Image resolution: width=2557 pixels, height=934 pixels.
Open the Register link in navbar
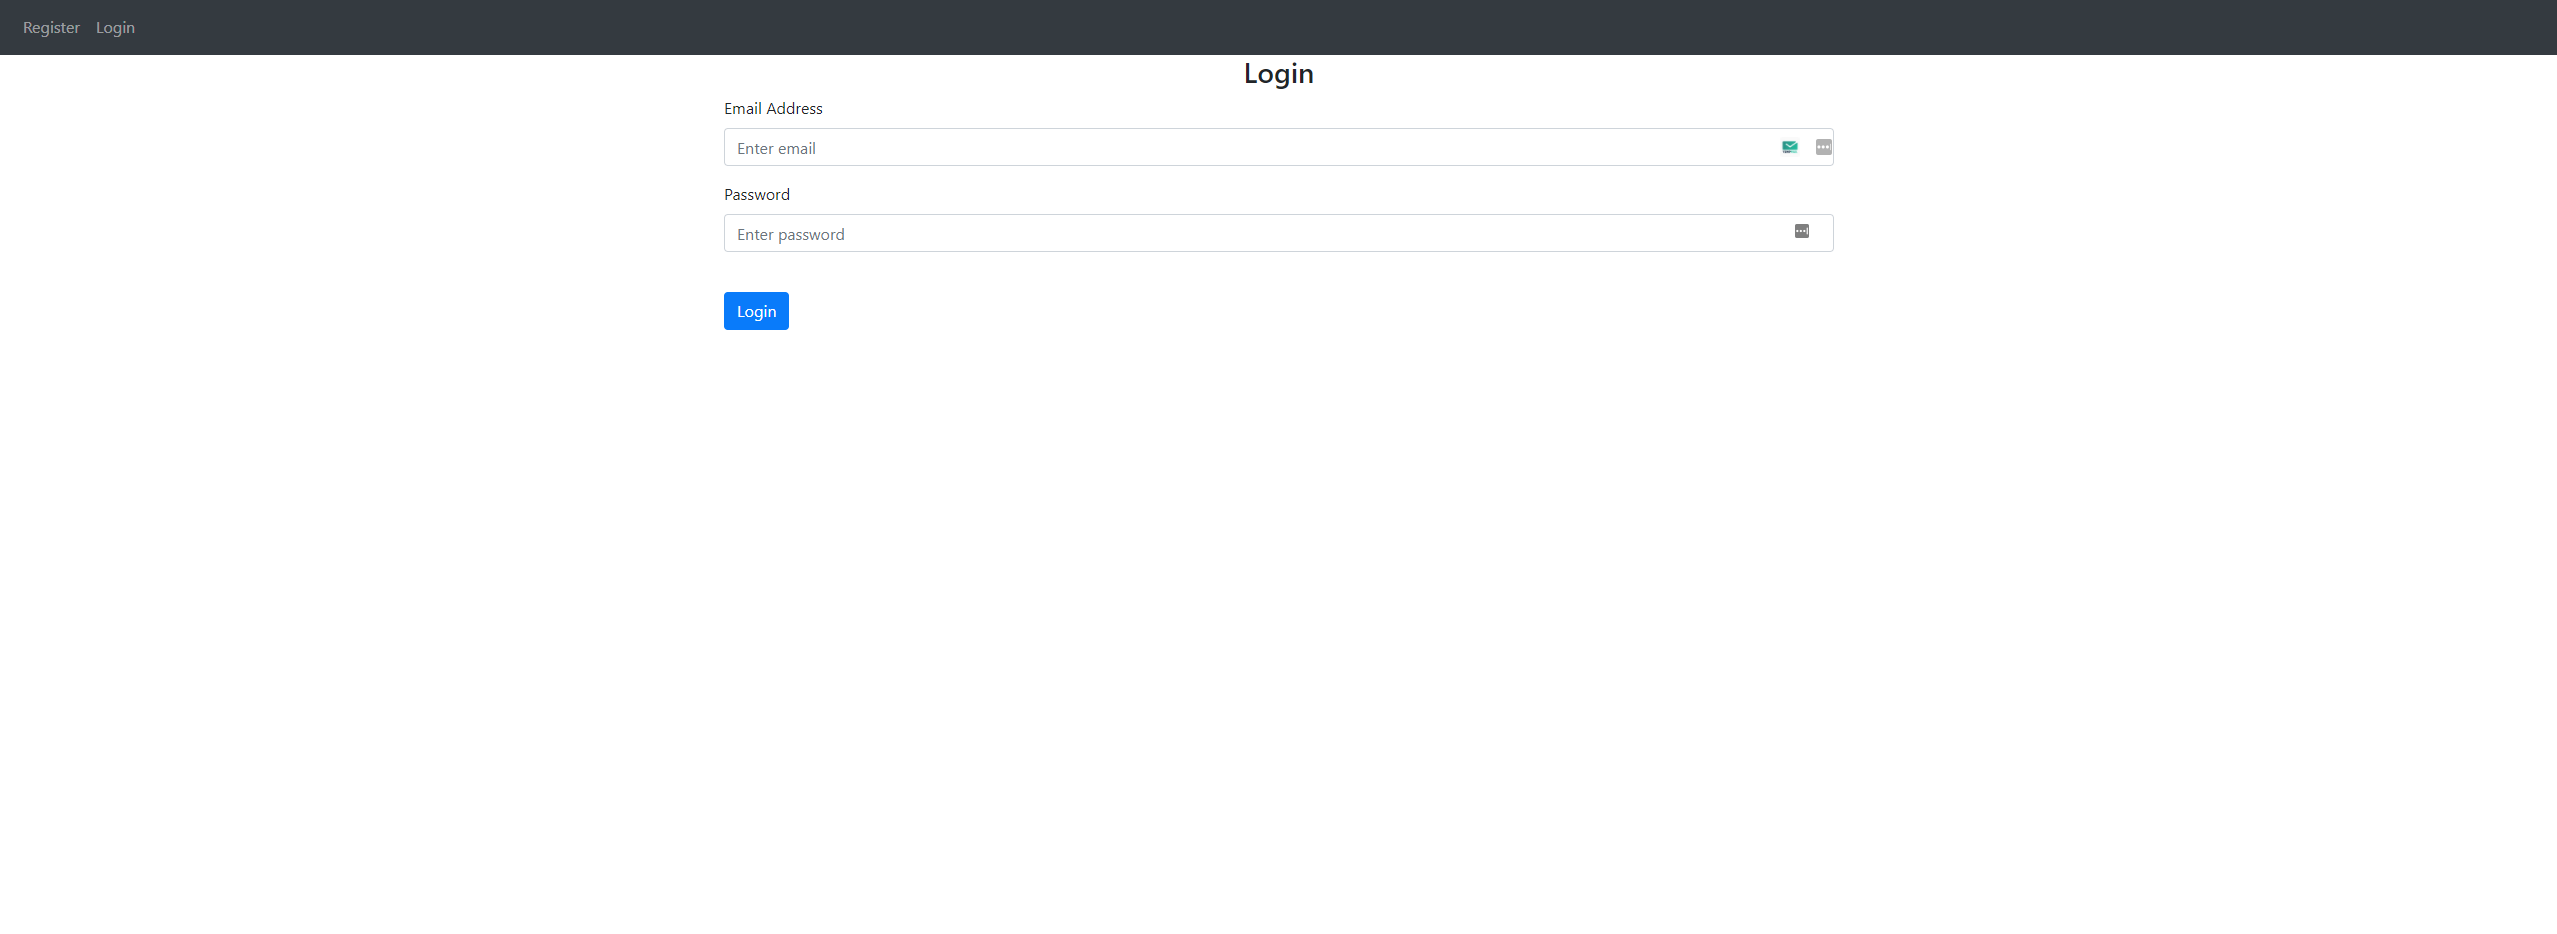click(51, 28)
